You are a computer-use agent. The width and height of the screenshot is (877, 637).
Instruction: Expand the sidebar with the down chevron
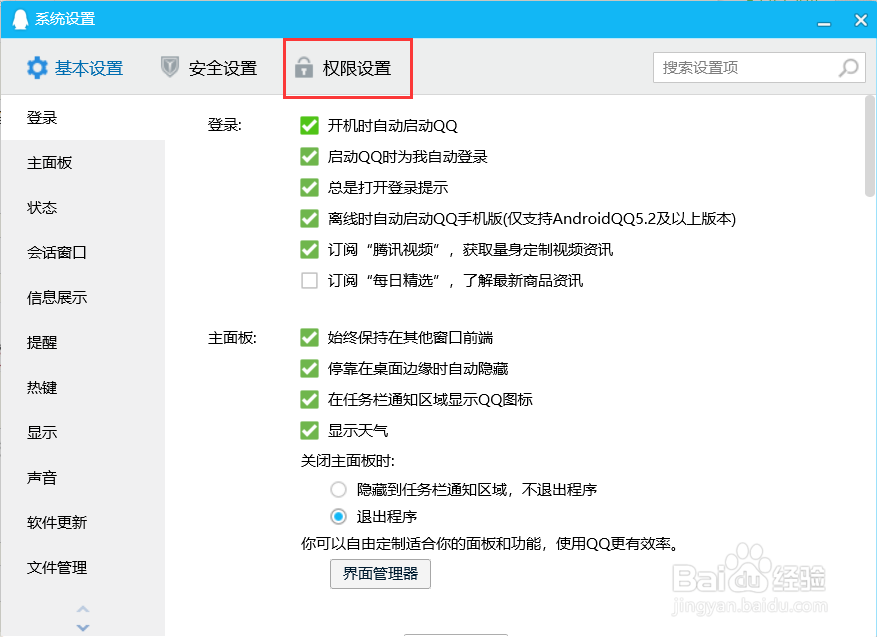[x=83, y=626]
